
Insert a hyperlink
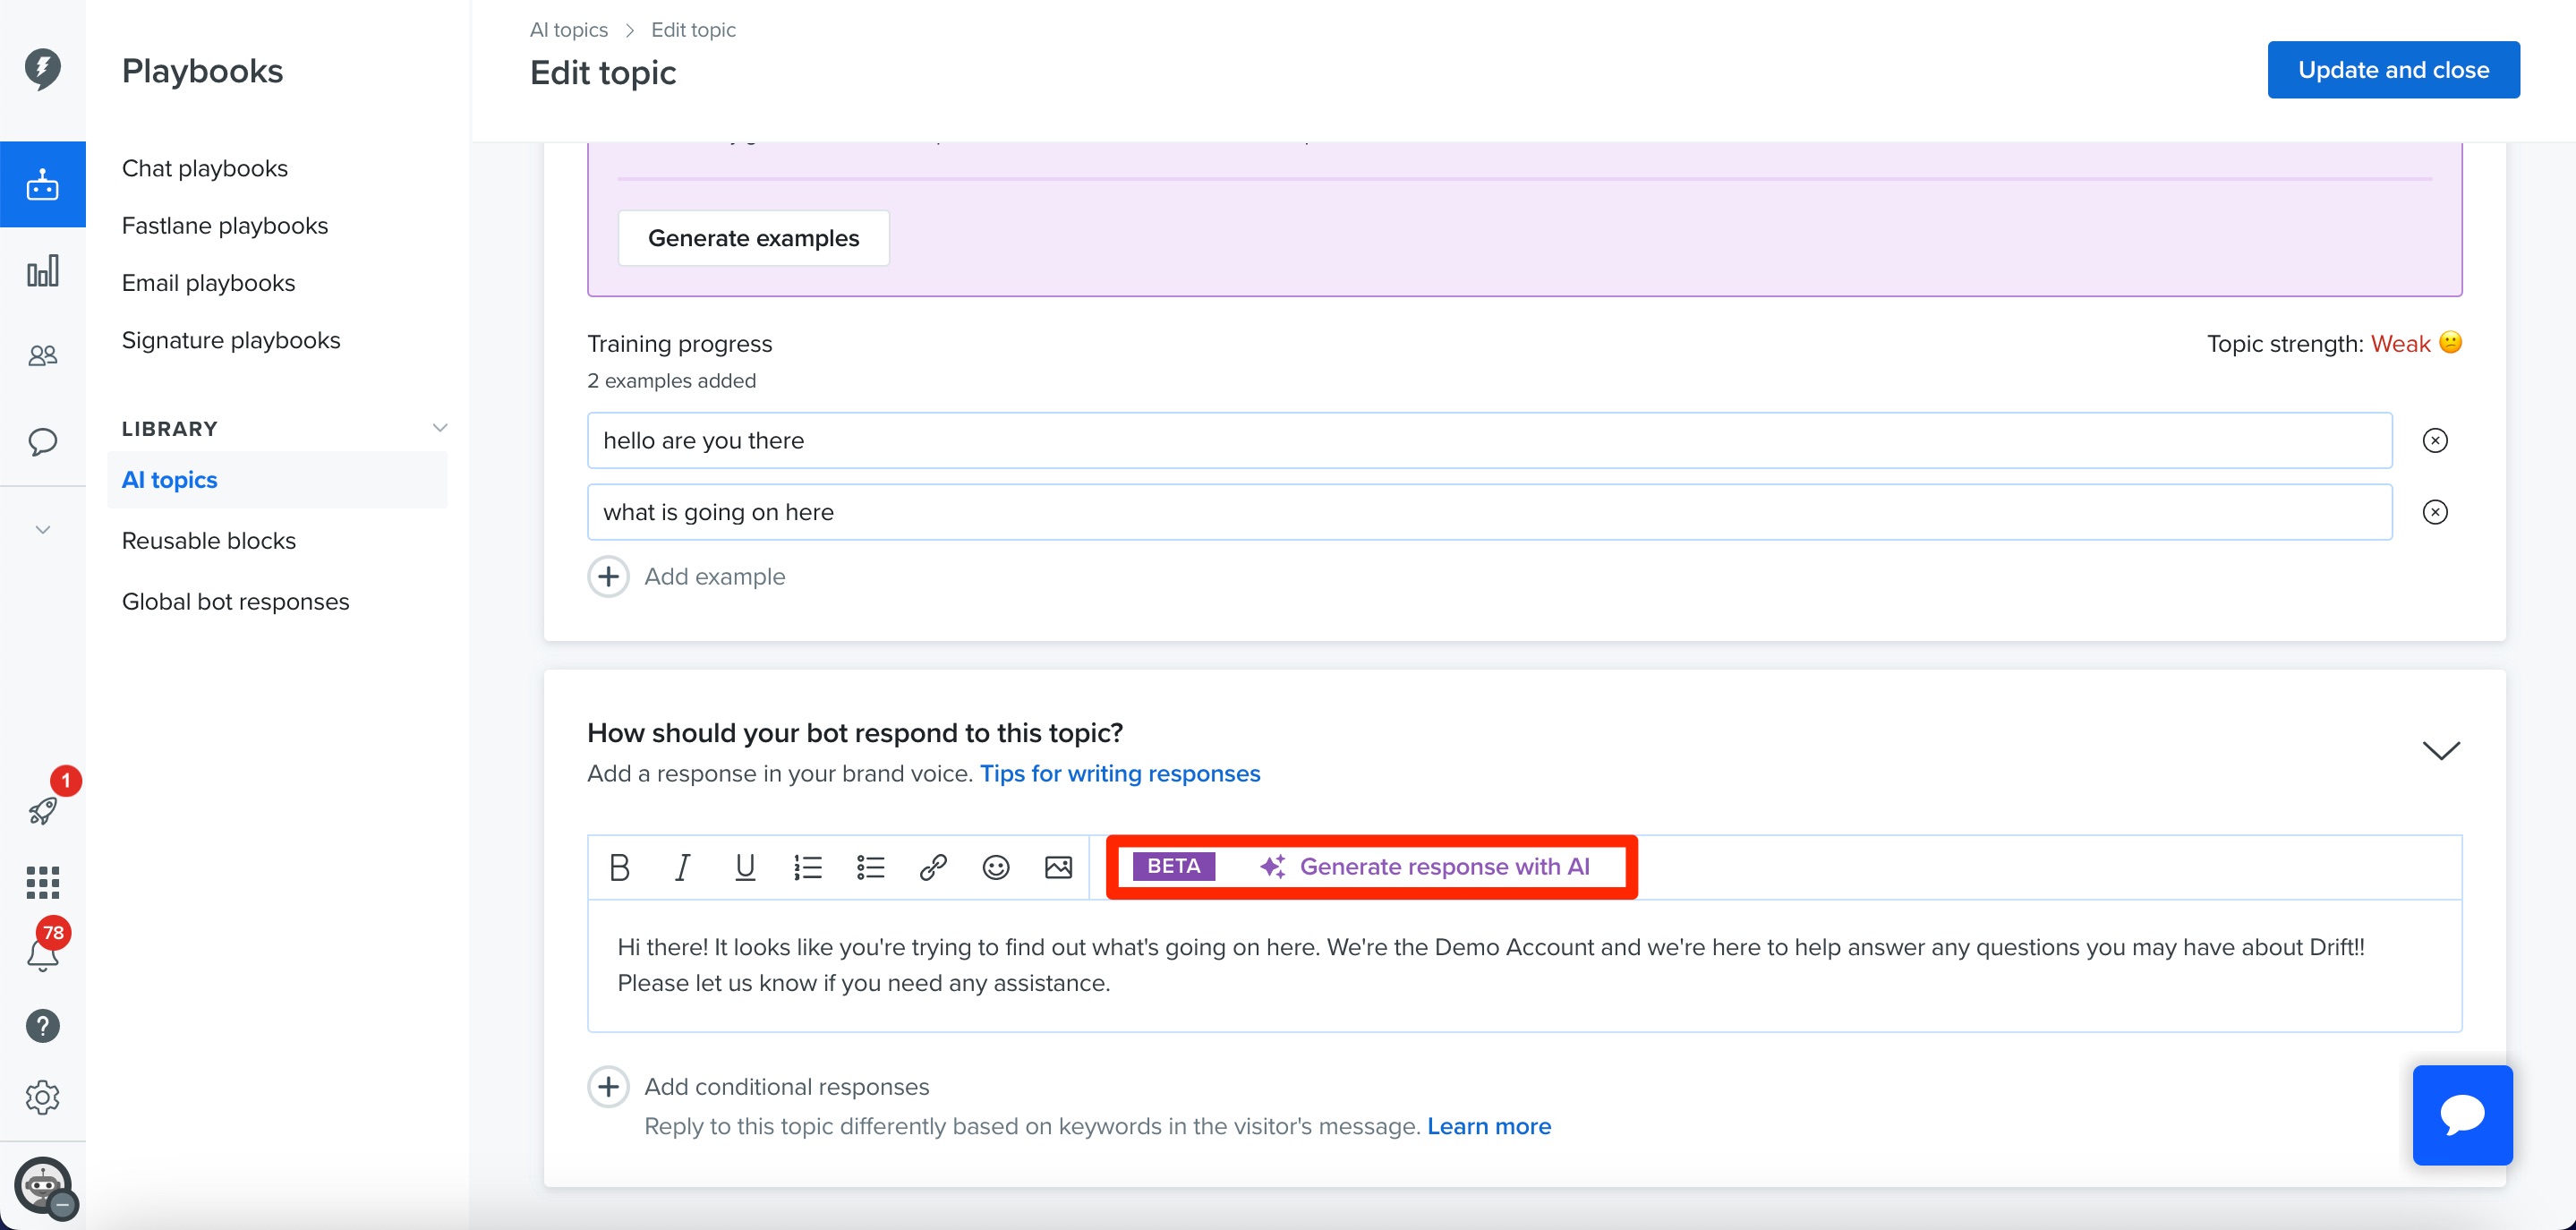933,867
